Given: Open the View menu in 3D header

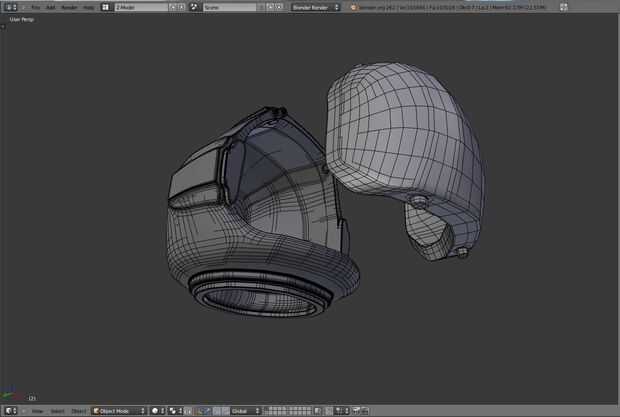Looking at the screenshot, I should tap(37, 410).
